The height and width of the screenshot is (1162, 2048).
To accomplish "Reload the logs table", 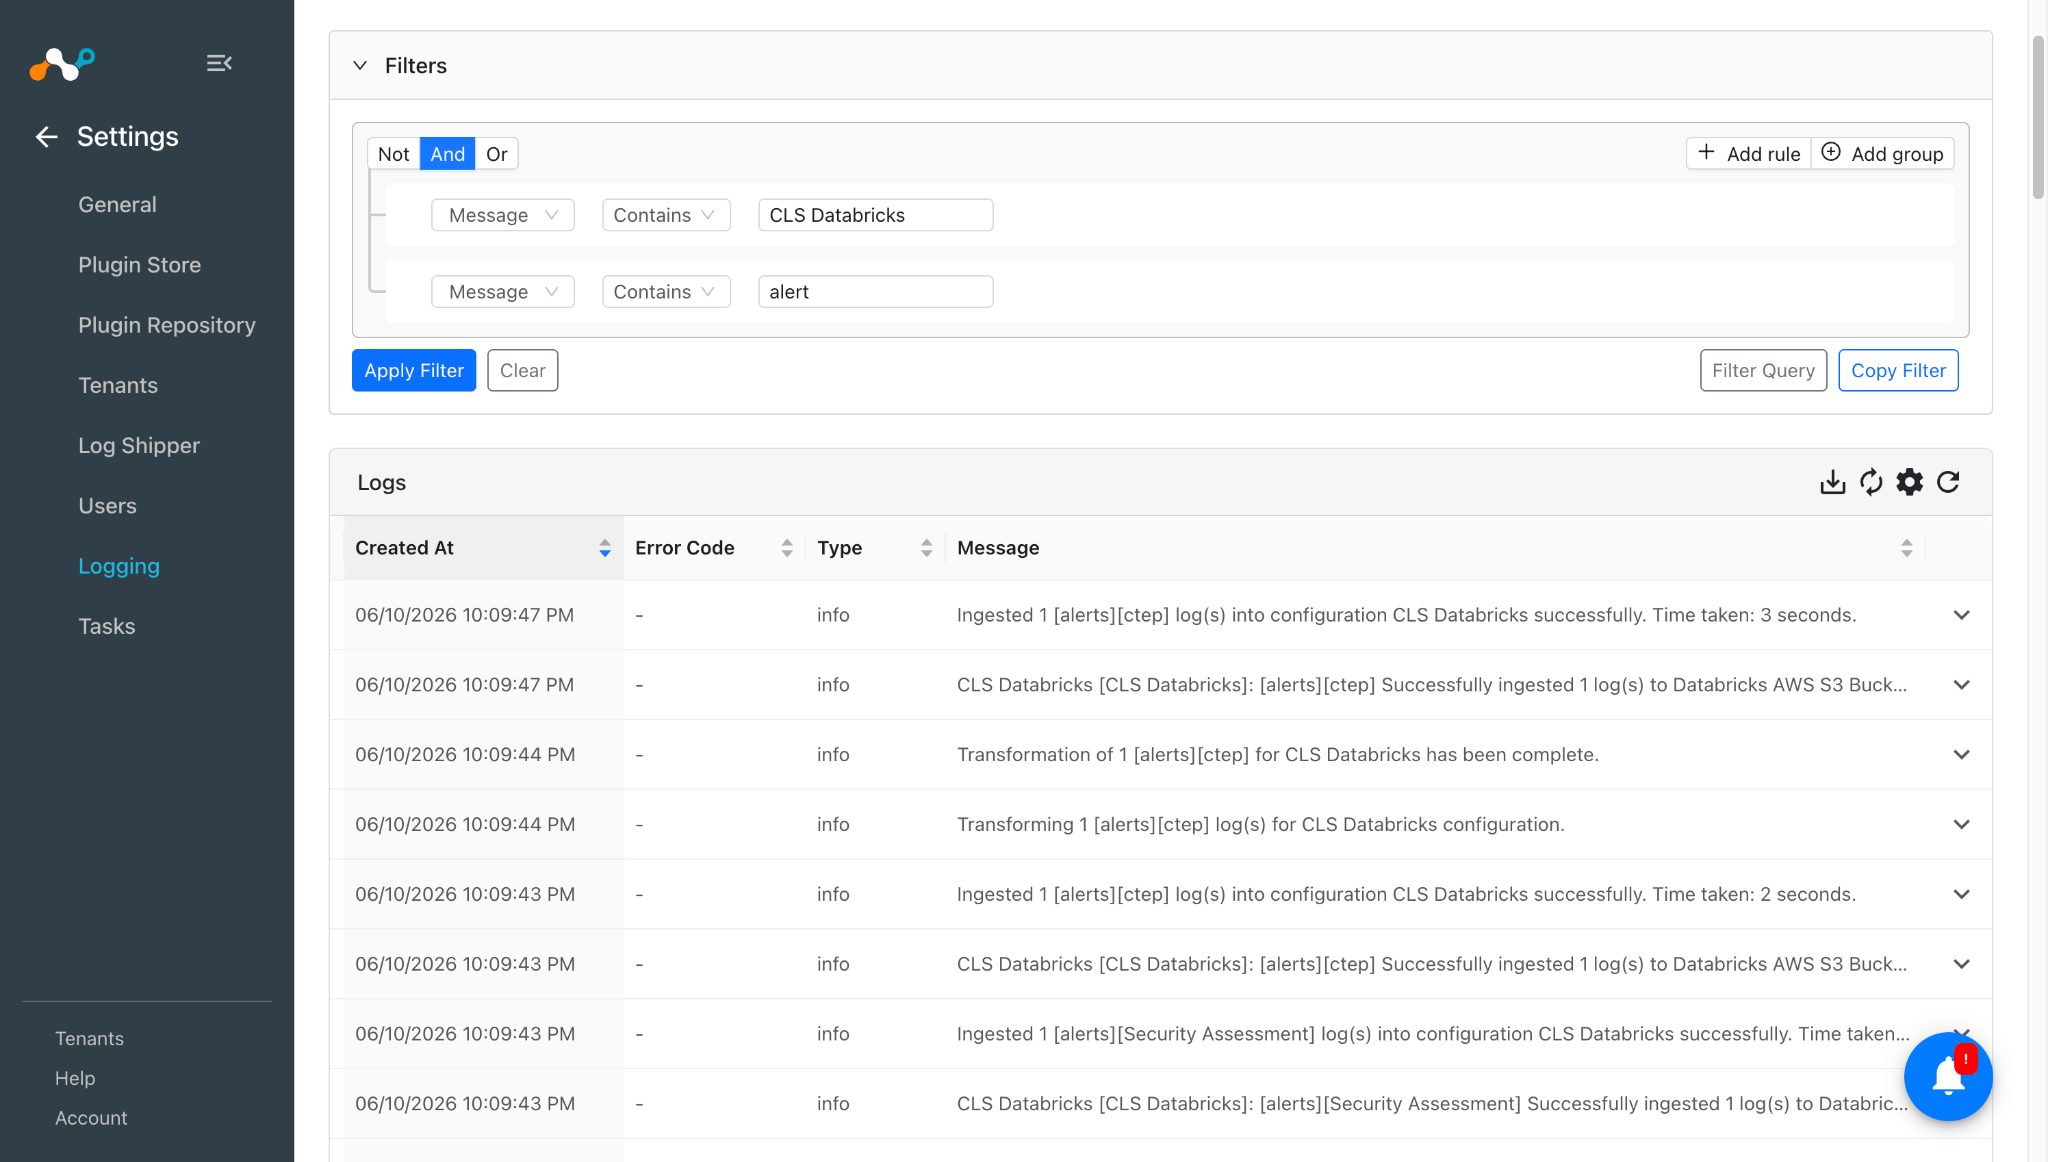I will coord(1948,482).
